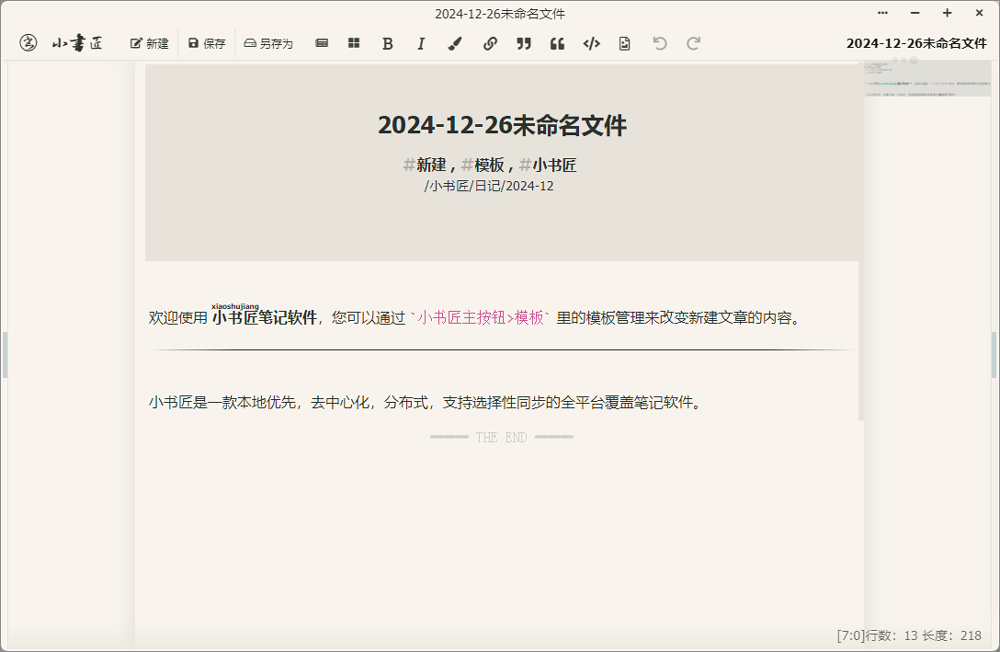Image resolution: width=1000 pixels, height=652 pixels.
Task: Open the more options ellipsis in title bar
Action: tap(883, 13)
